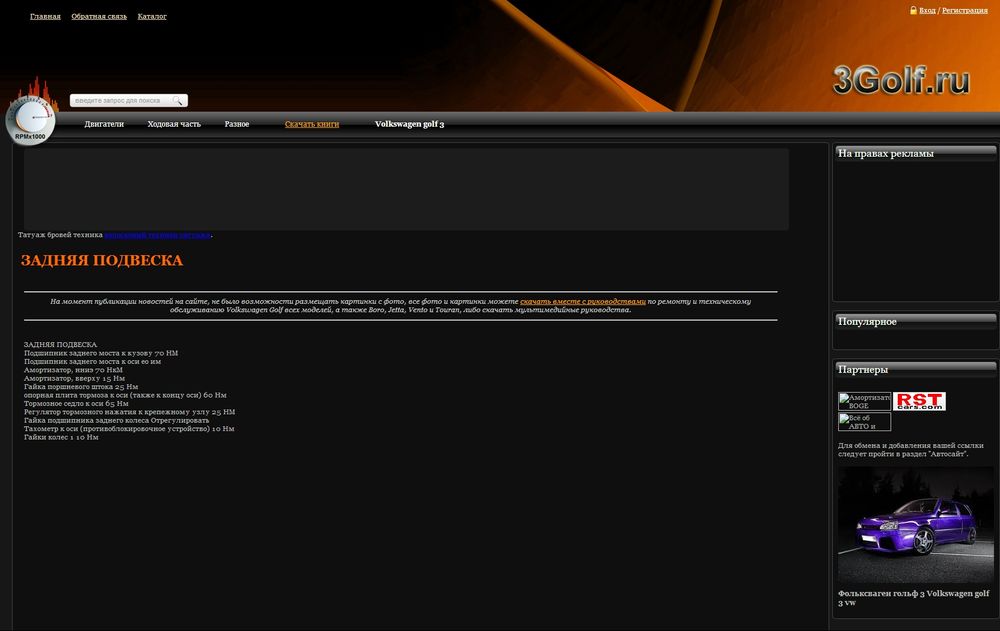Open the Ходовая часть menu item
The width and height of the screenshot is (1000, 631).
174,124
